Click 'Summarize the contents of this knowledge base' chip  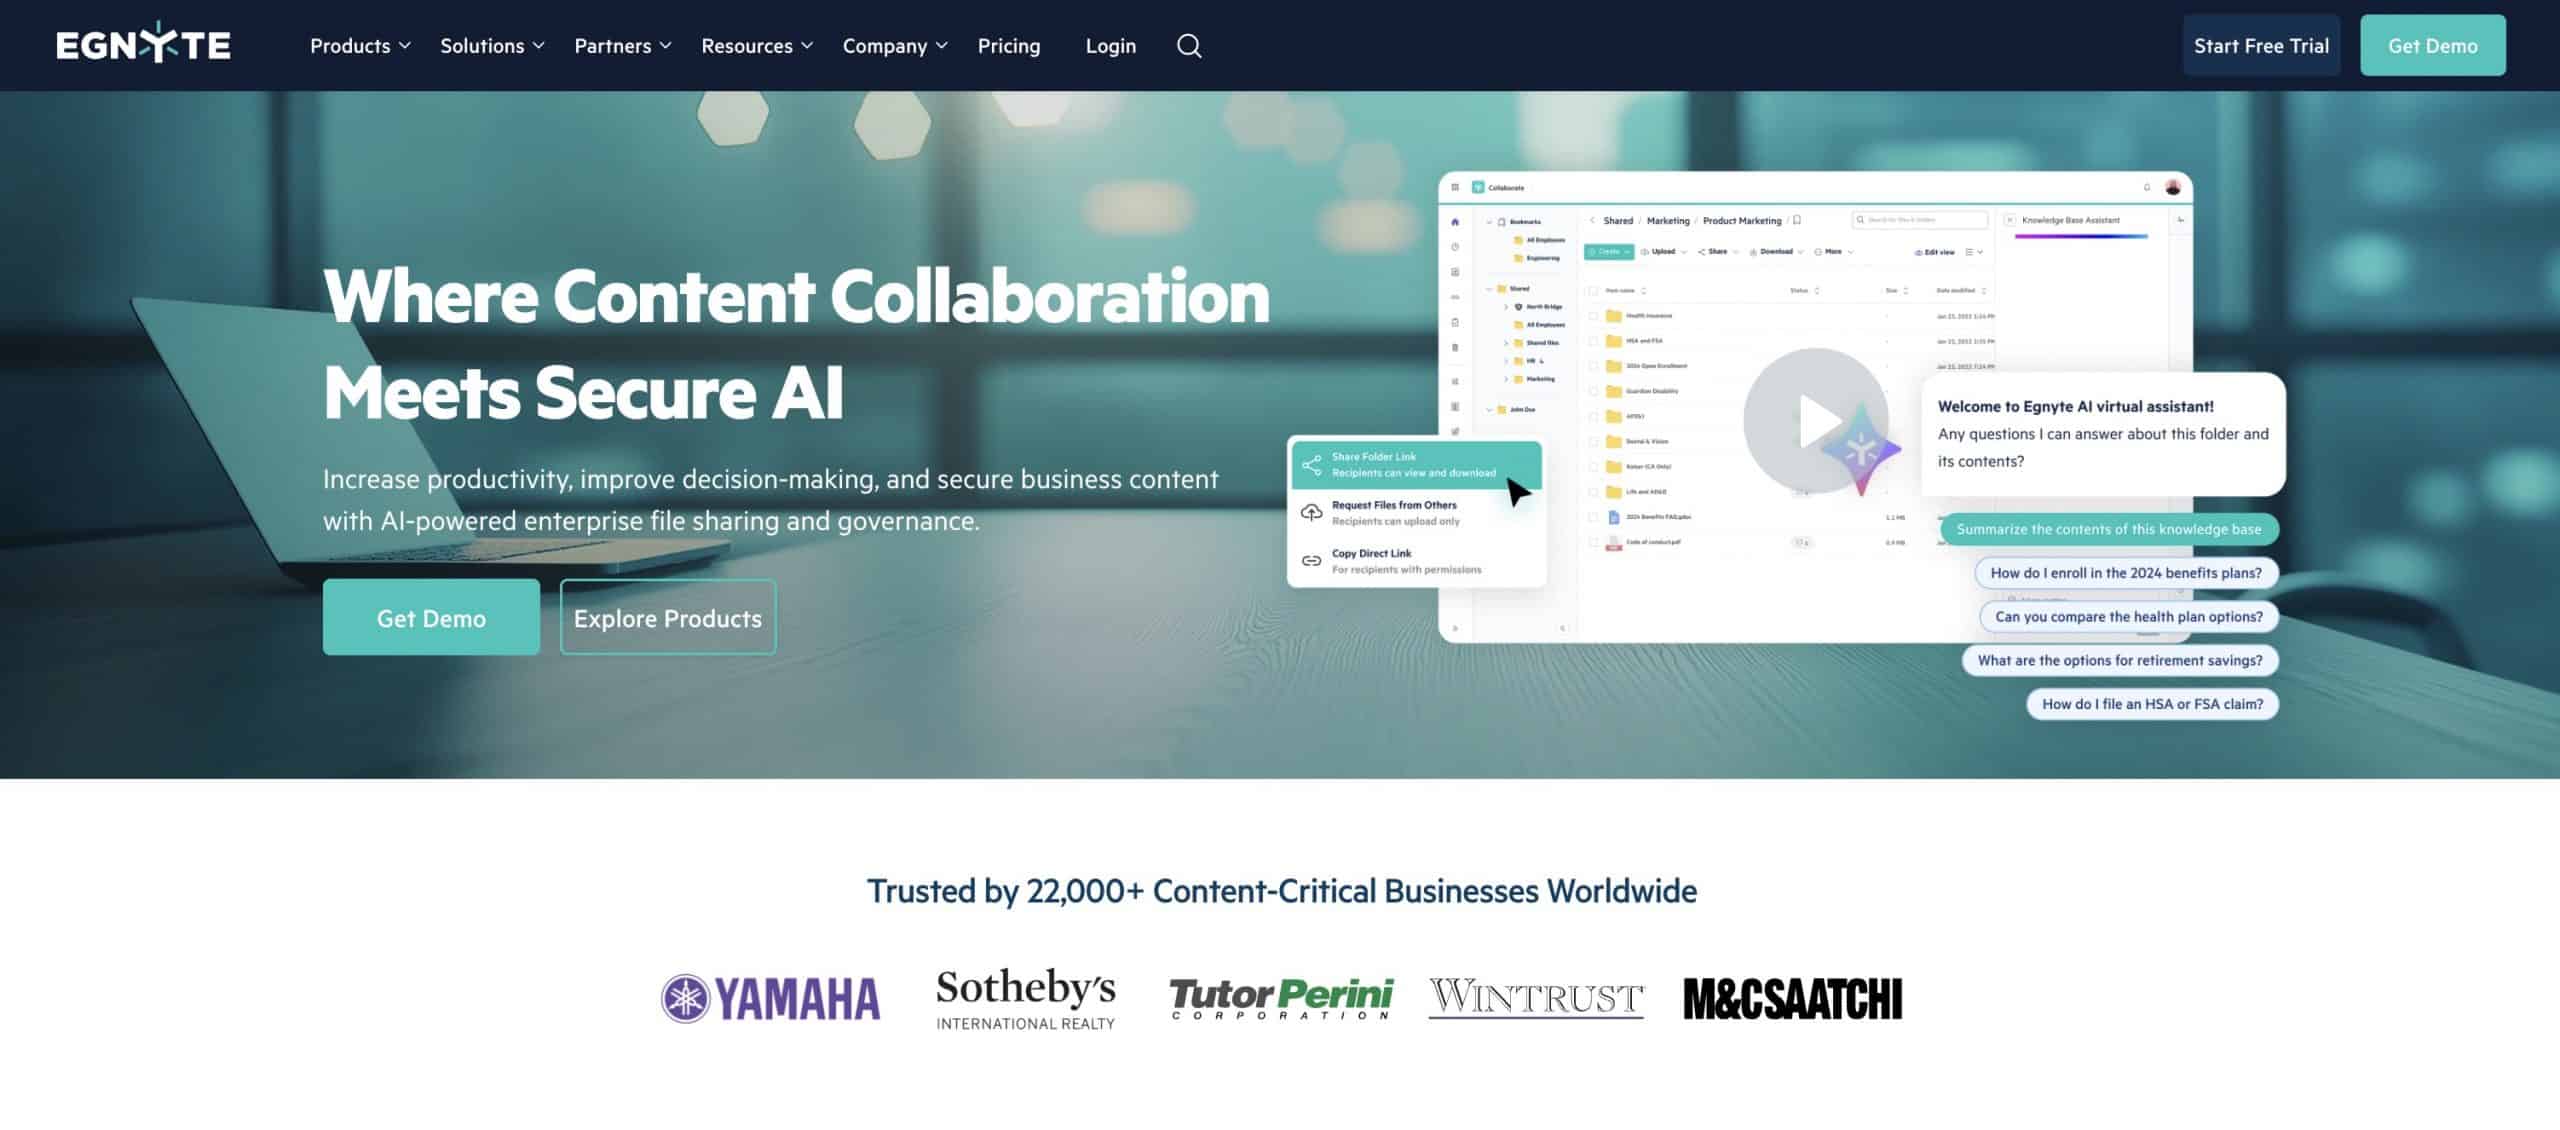point(2108,529)
